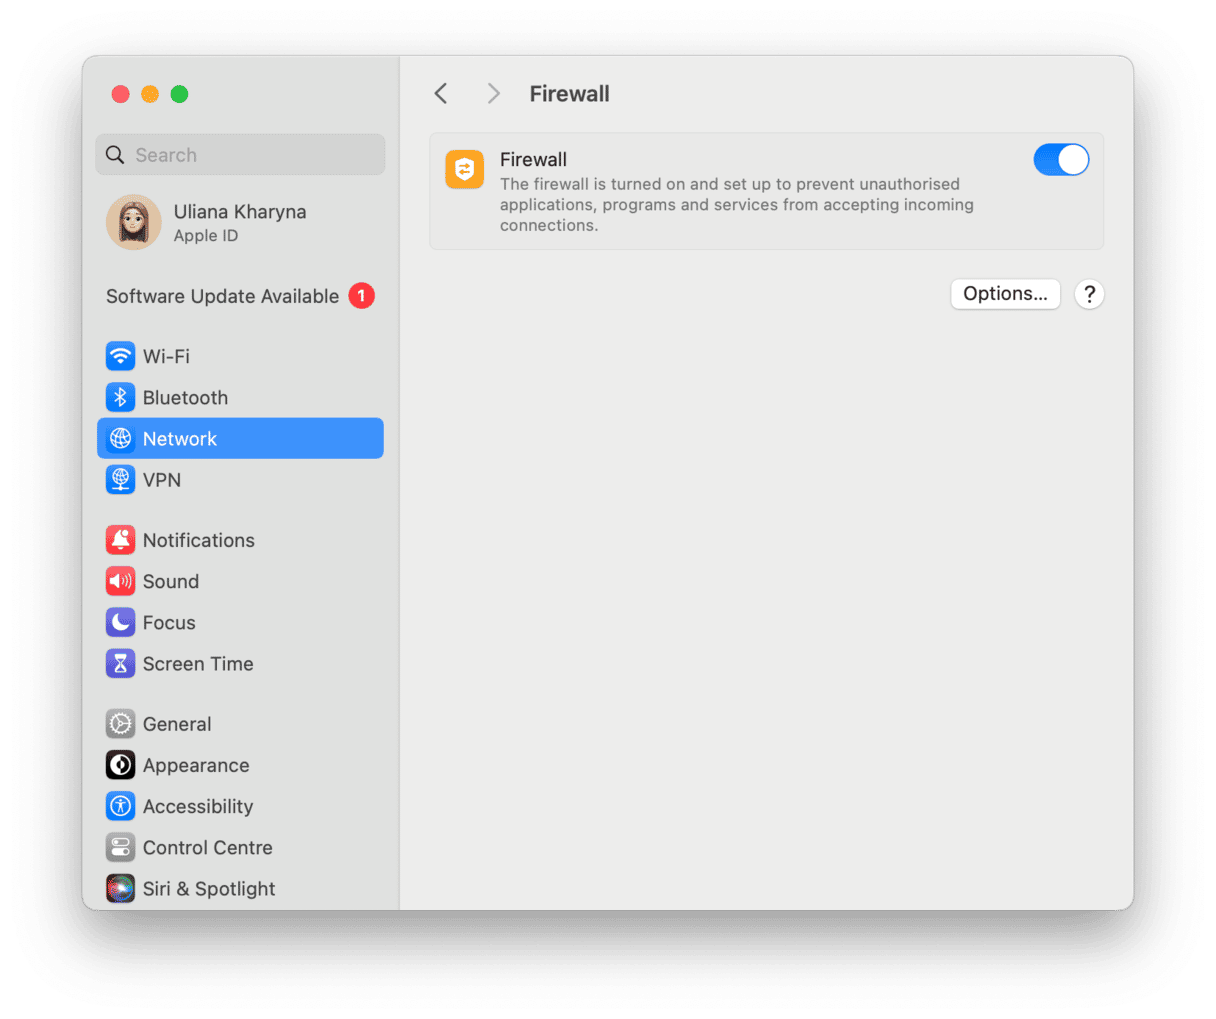
Task: Open help with the question mark button
Action: (1089, 294)
